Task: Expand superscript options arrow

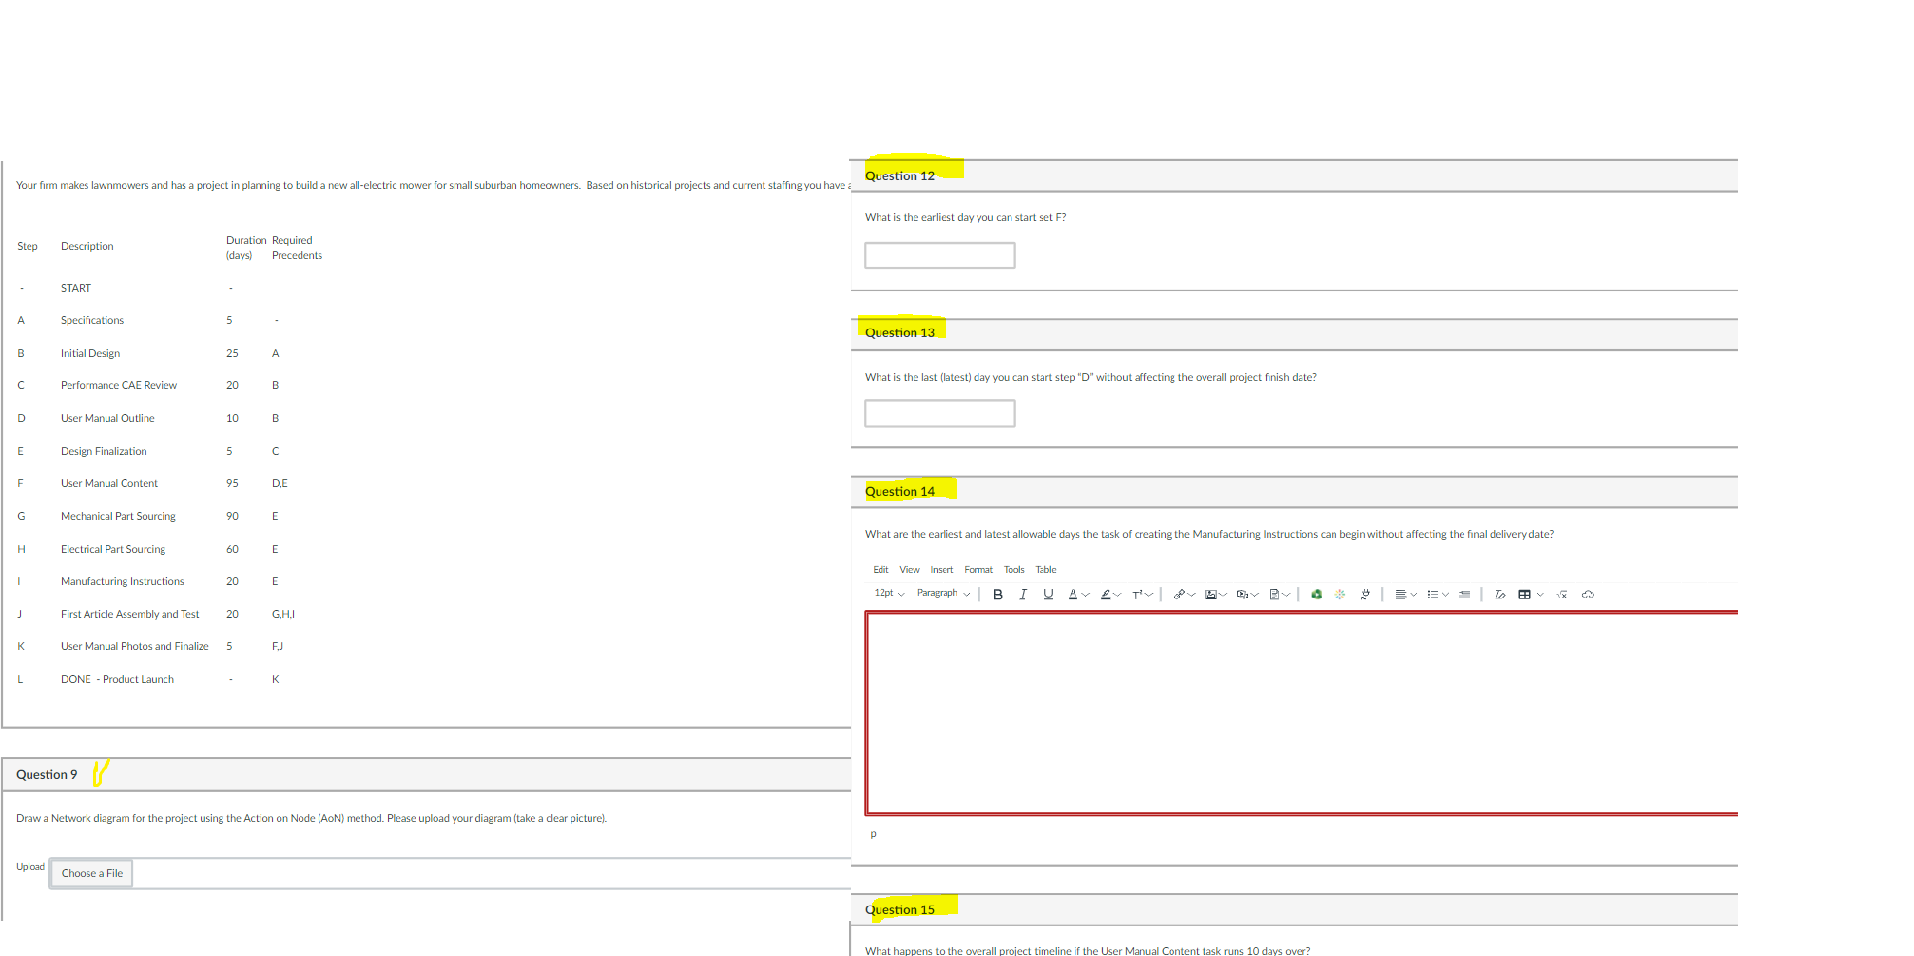Action: point(1149,595)
